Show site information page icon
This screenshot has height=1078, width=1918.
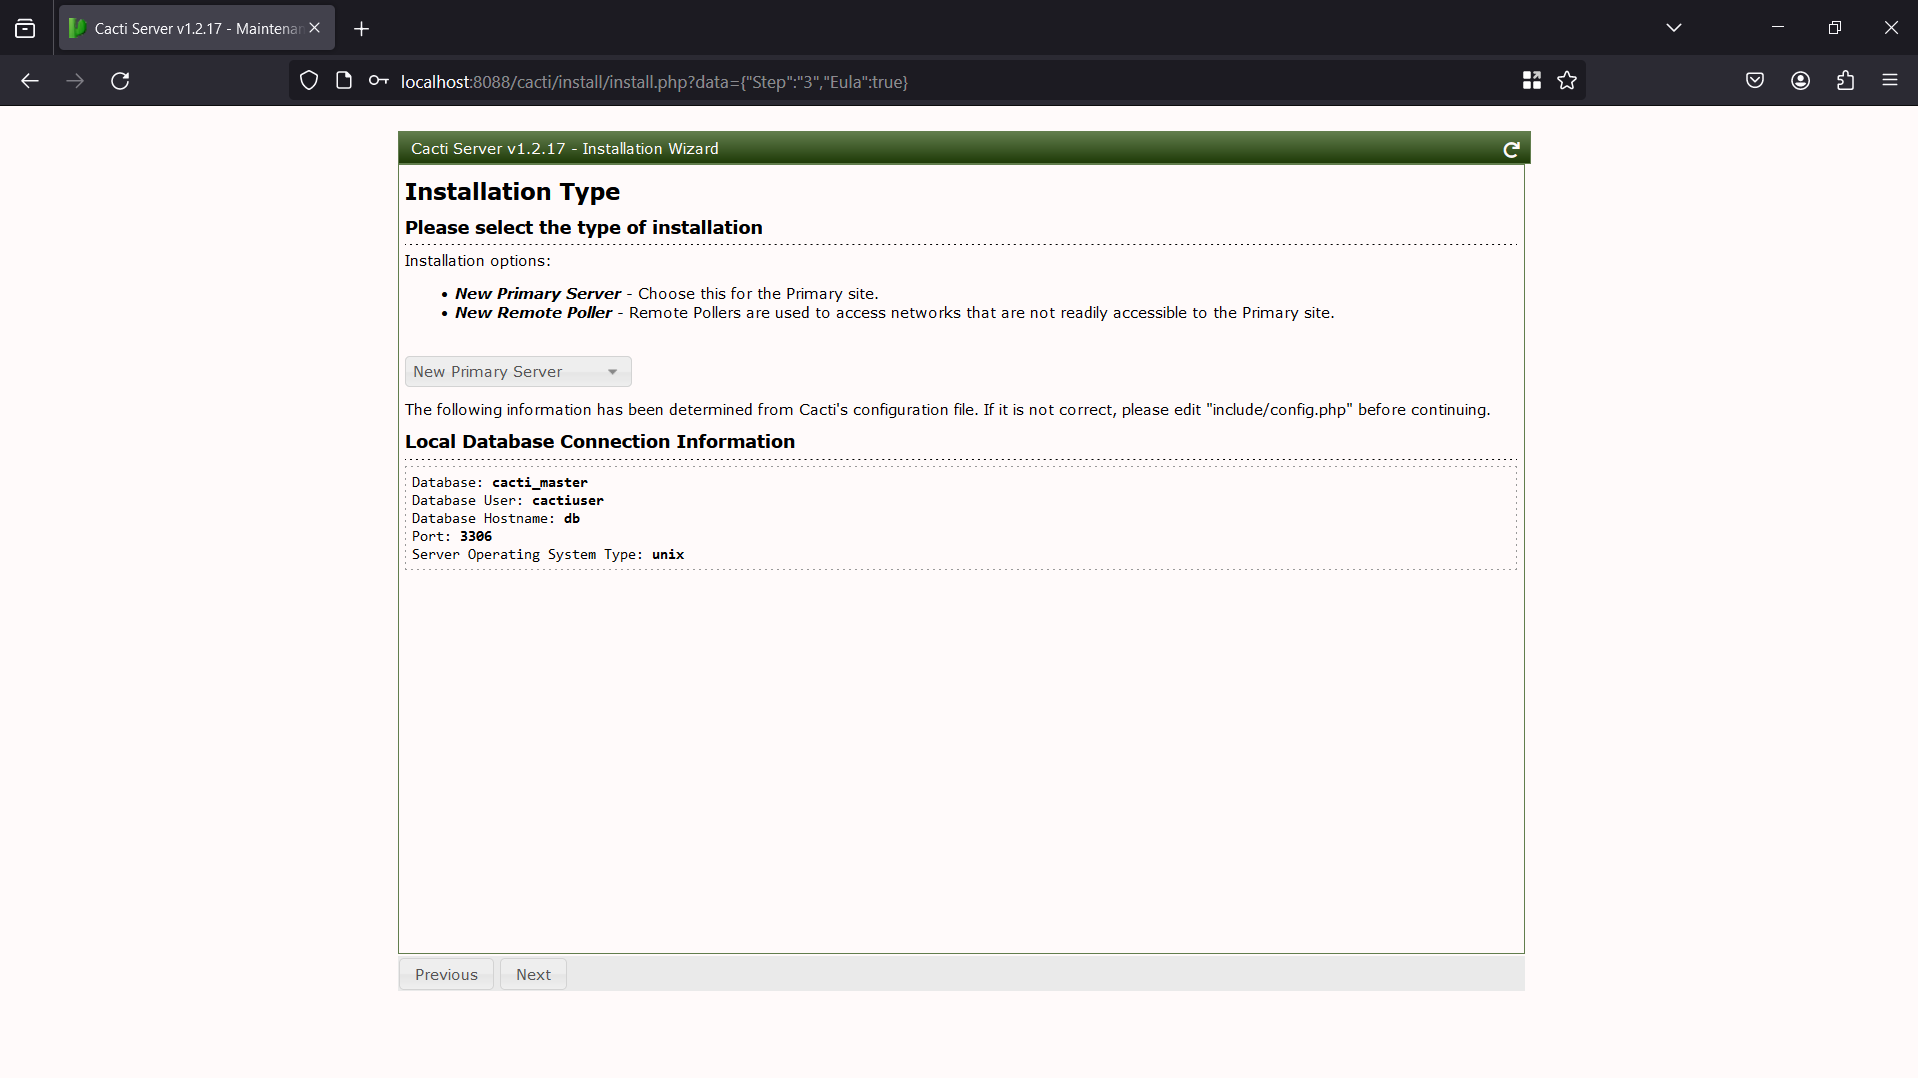344,81
